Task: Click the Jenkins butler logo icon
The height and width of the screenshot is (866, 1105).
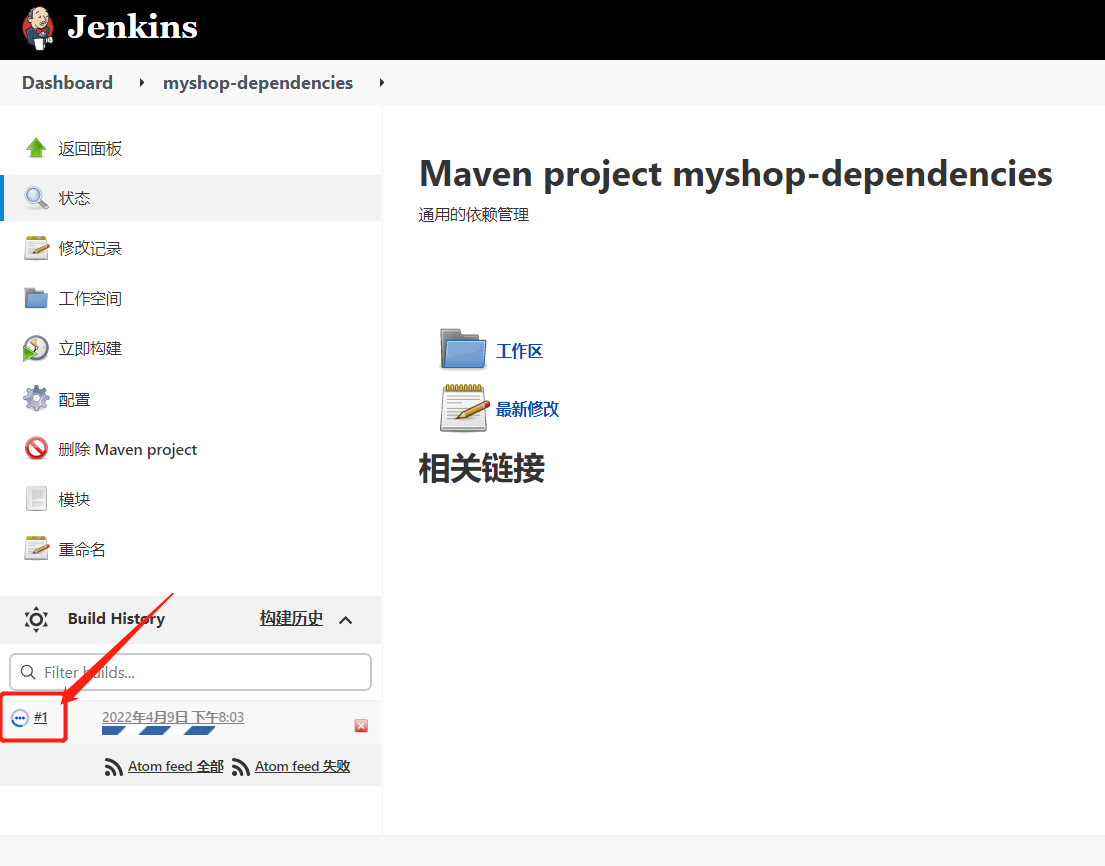Action: pos(38,28)
